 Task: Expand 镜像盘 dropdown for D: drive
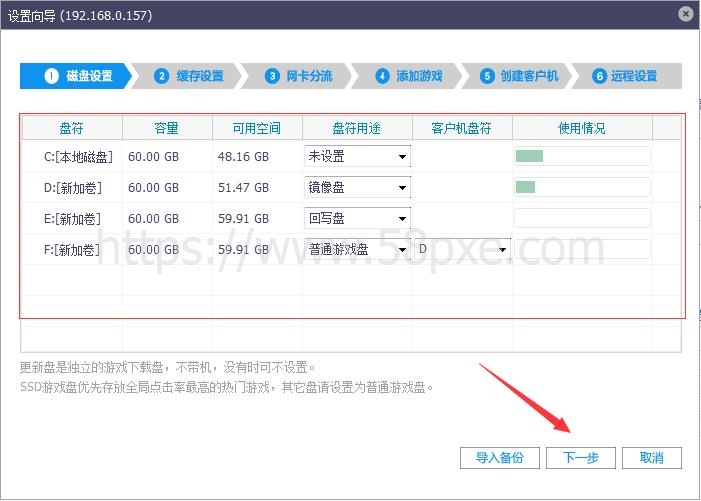357,187
